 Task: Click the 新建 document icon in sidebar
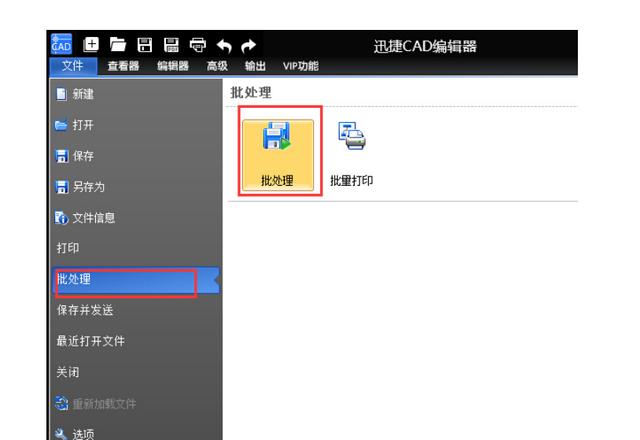[61, 94]
